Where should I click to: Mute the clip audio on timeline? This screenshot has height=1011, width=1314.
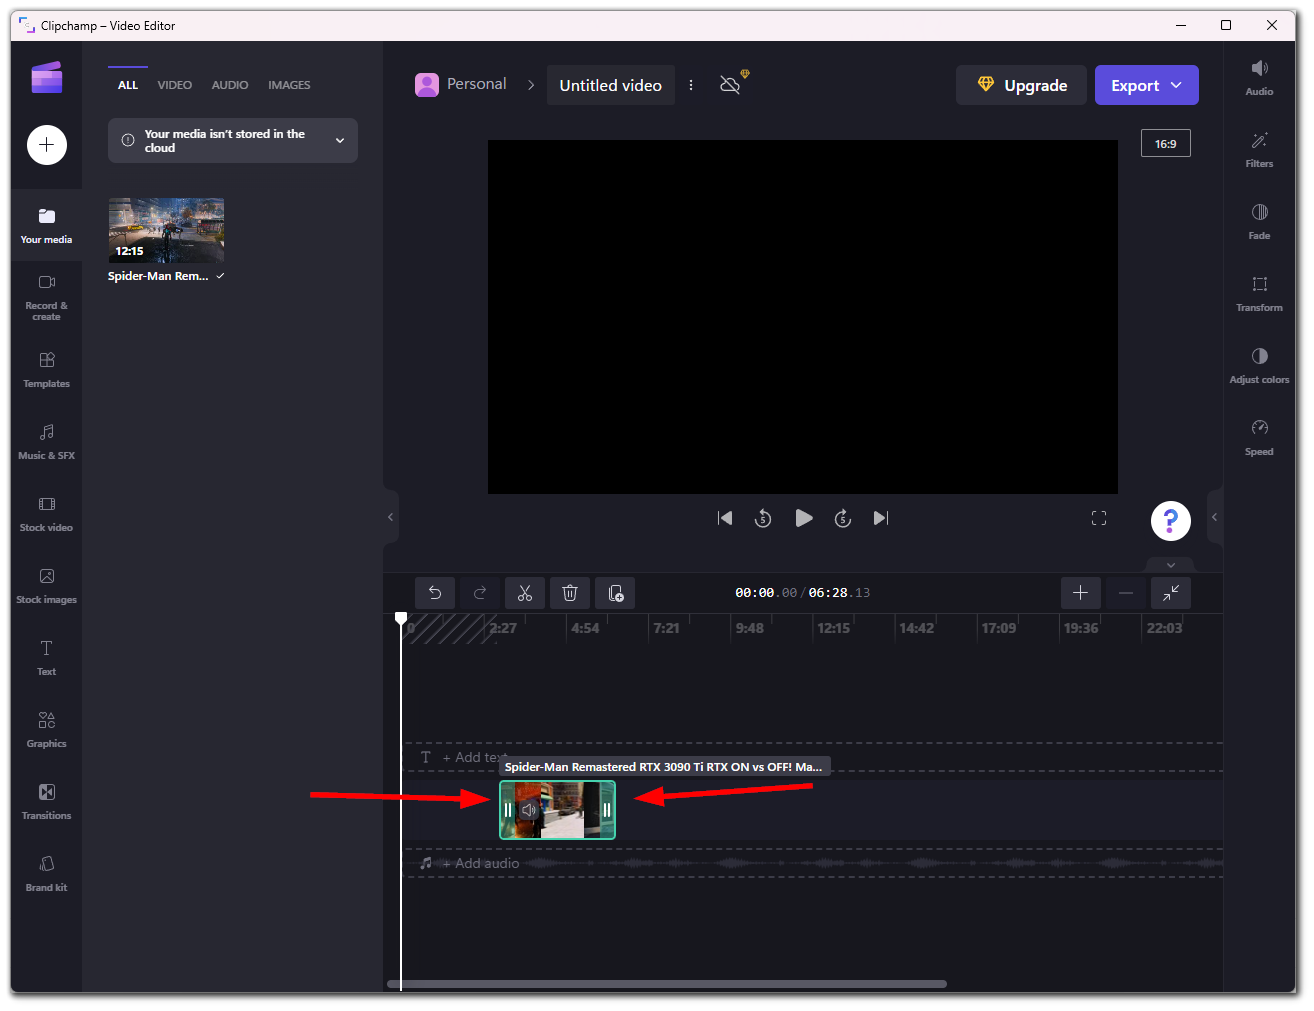(529, 810)
